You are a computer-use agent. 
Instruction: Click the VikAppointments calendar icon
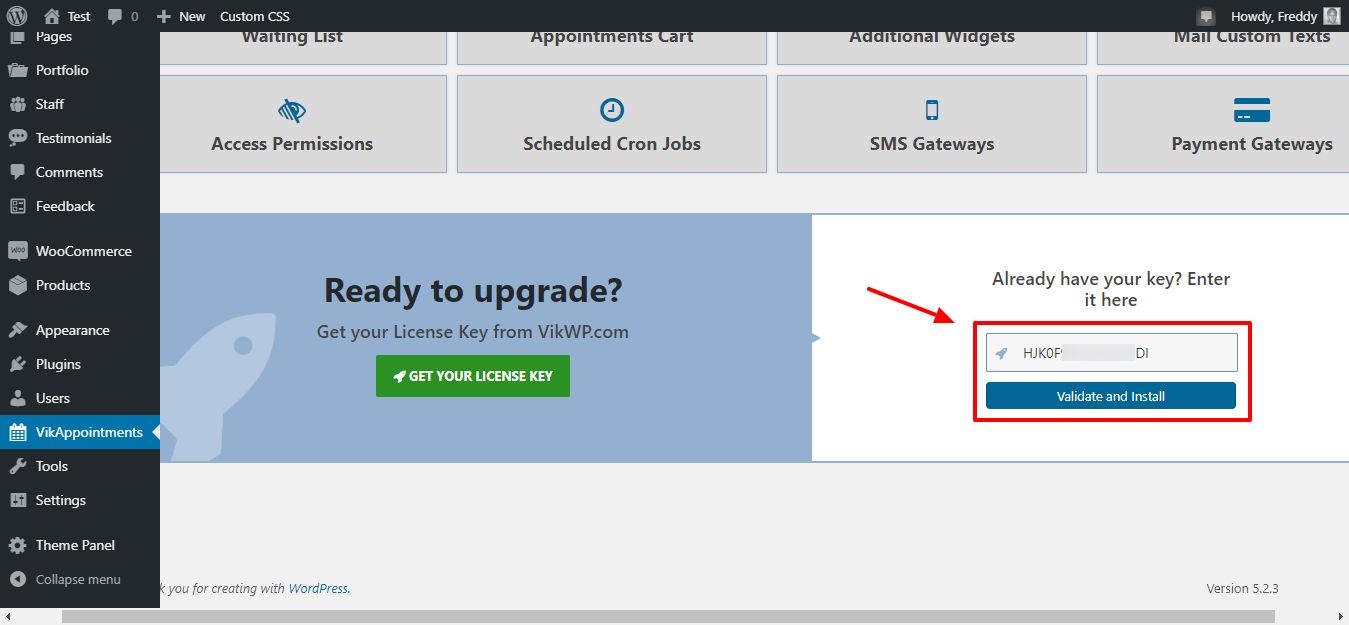(x=18, y=432)
